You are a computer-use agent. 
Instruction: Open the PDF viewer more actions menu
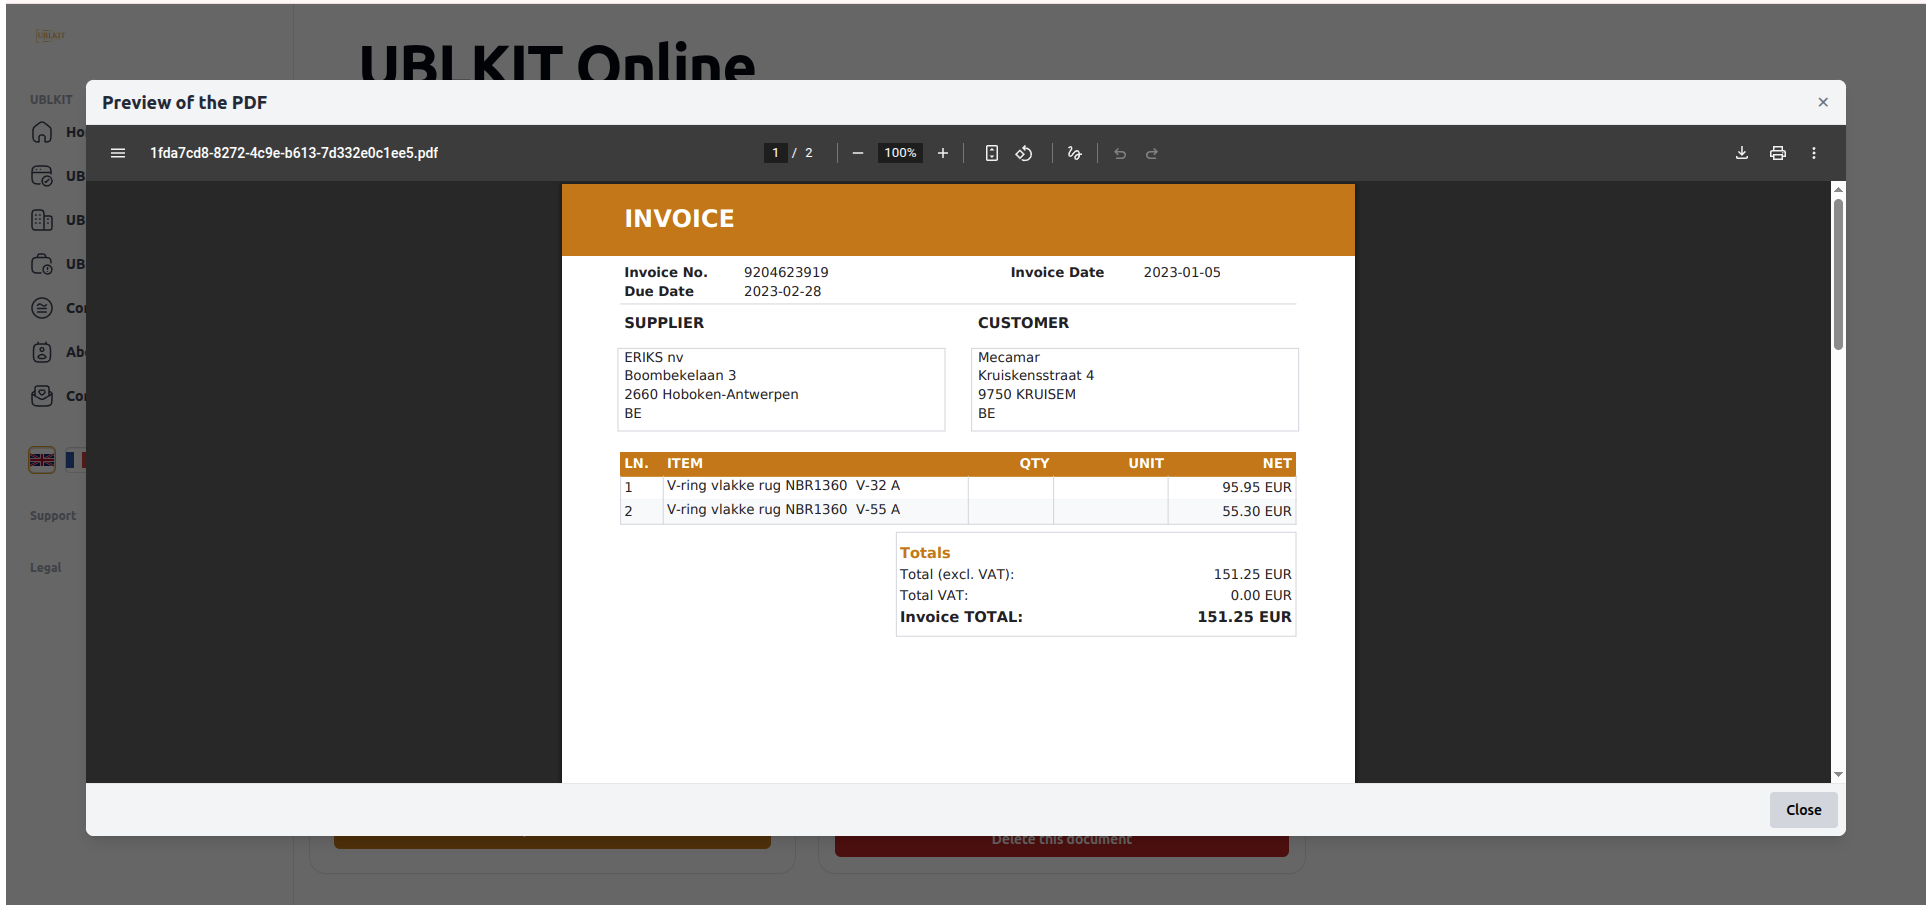pyautogui.click(x=1813, y=153)
